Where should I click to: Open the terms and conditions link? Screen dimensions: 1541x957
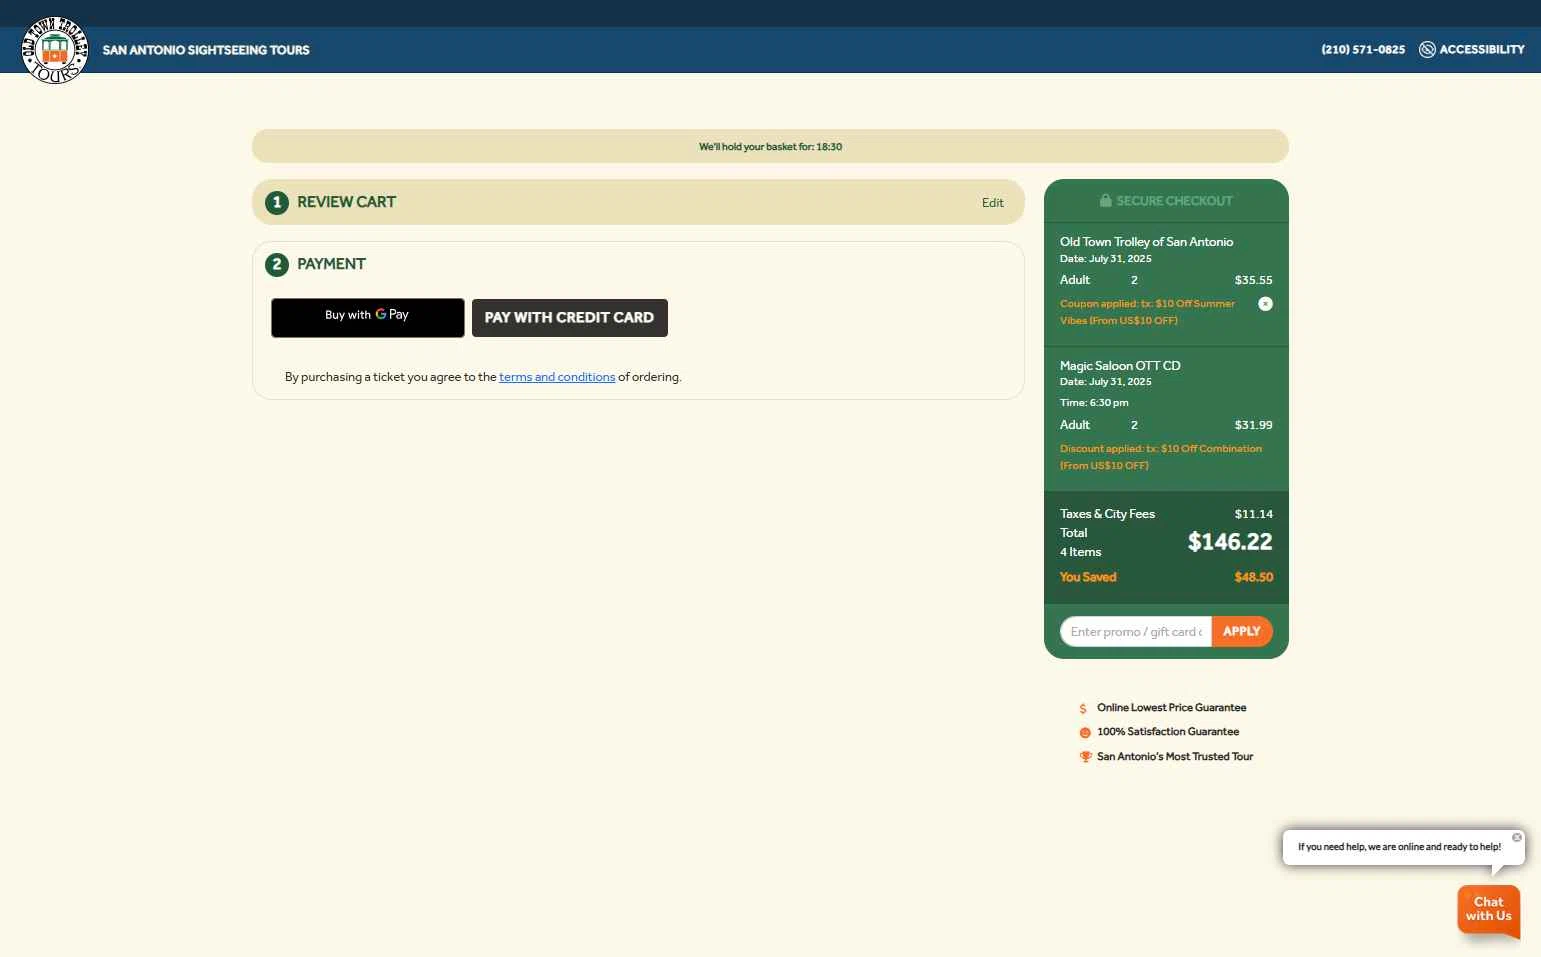tap(557, 377)
